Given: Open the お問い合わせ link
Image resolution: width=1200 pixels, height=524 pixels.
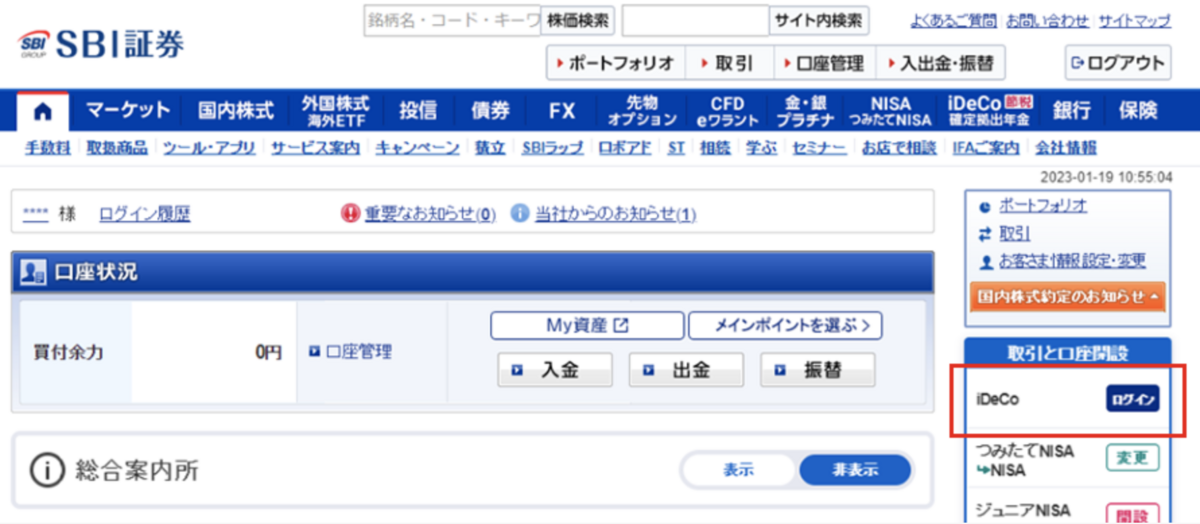Looking at the screenshot, I should pyautogui.click(x=1048, y=20).
